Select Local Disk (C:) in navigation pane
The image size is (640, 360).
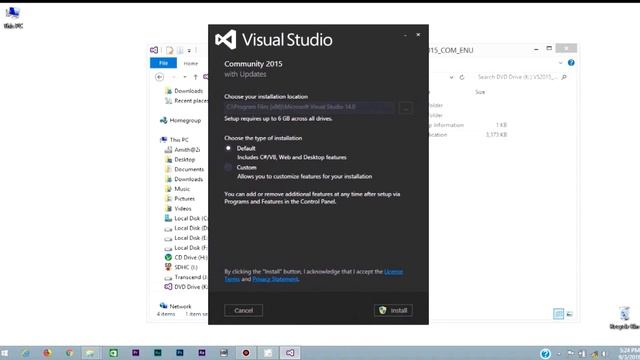(186, 218)
